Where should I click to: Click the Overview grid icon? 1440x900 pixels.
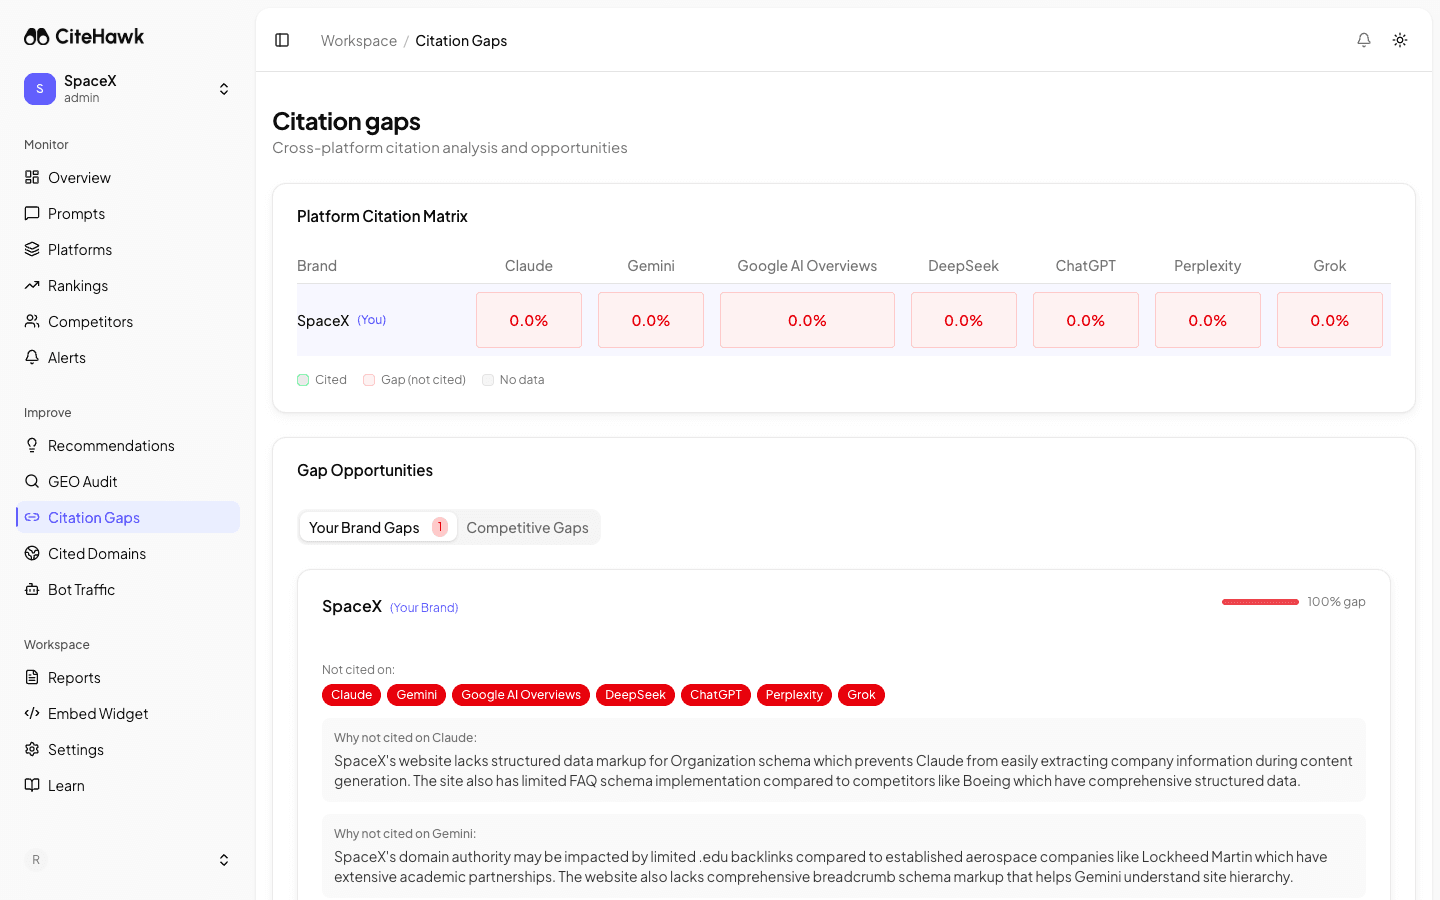click(32, 177)
